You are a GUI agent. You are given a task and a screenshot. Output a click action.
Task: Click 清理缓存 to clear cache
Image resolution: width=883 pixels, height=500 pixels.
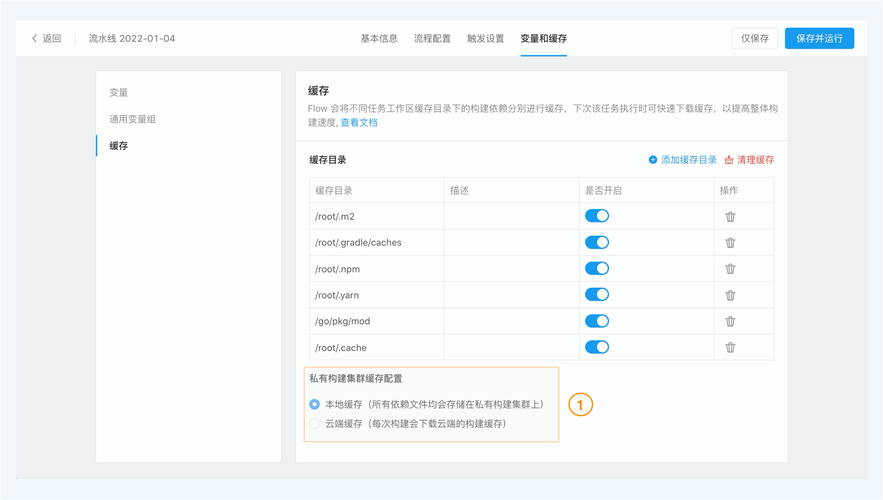(749, 160)
